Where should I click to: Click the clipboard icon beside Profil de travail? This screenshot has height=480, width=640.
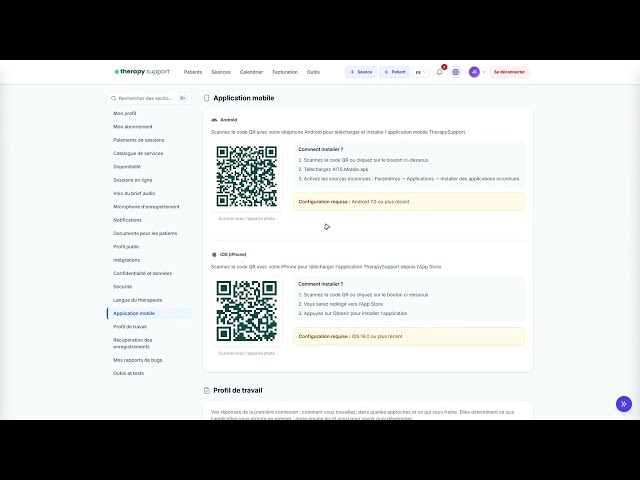coord(207,391)
